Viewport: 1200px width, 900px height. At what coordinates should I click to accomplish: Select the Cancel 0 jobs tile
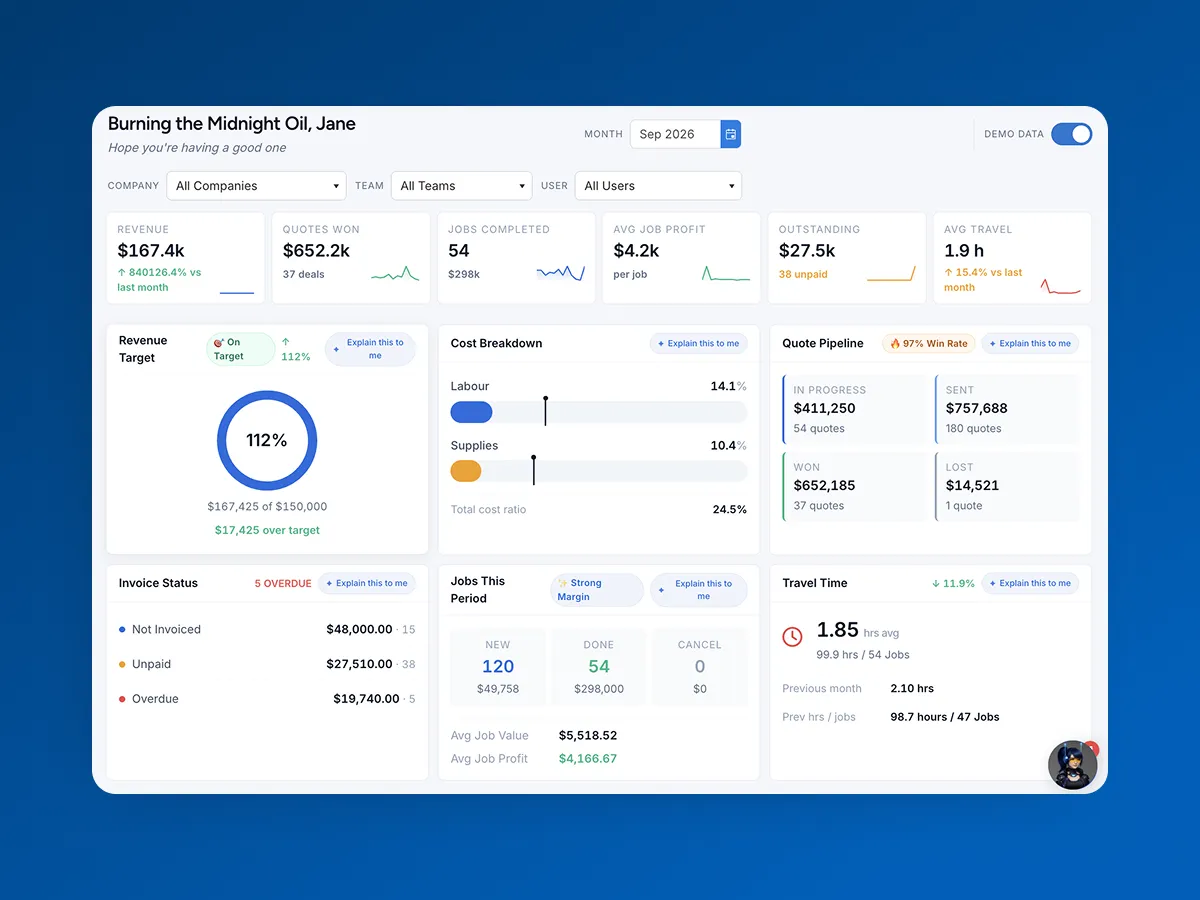(700, 667)
